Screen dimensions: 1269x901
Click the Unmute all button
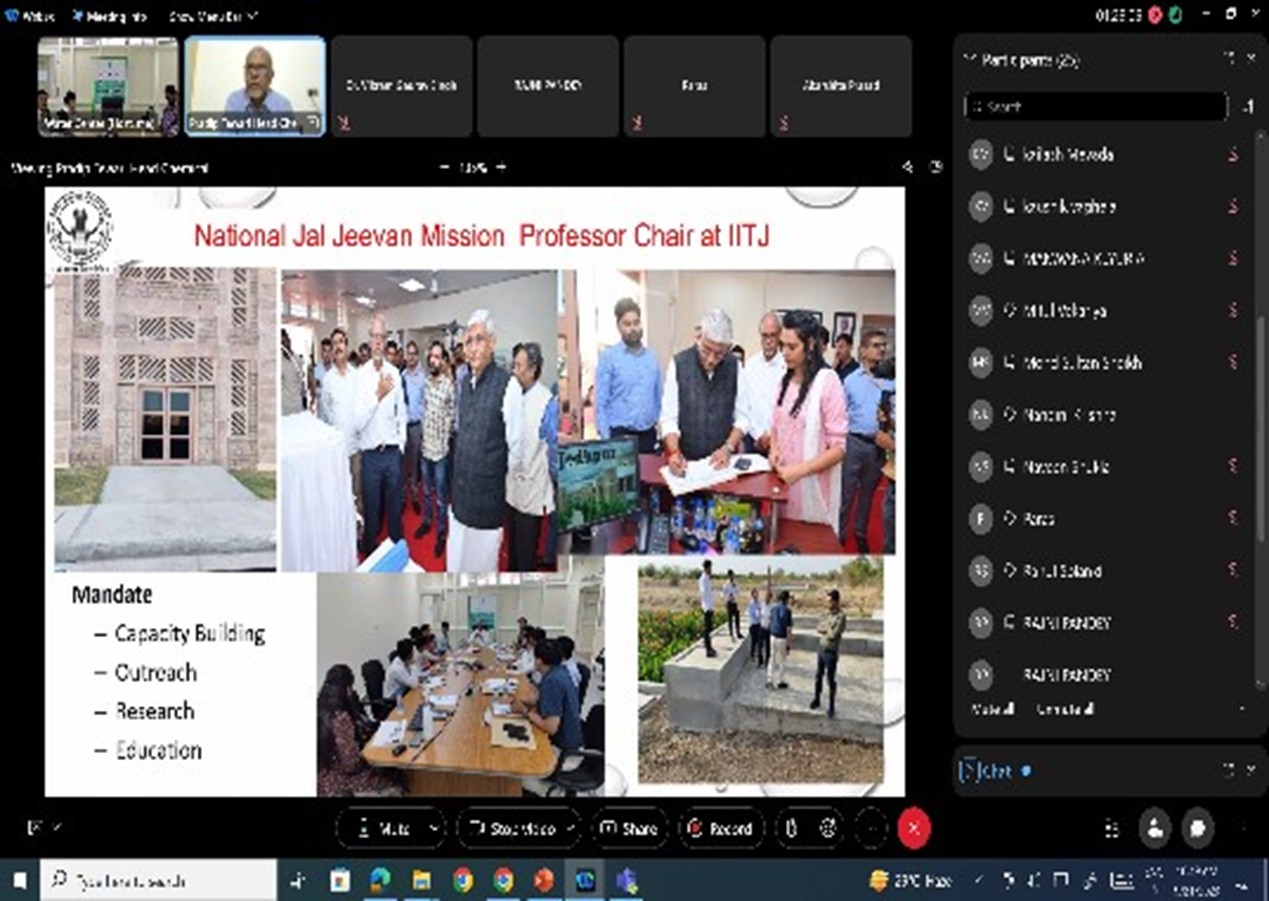[1063, 711]
